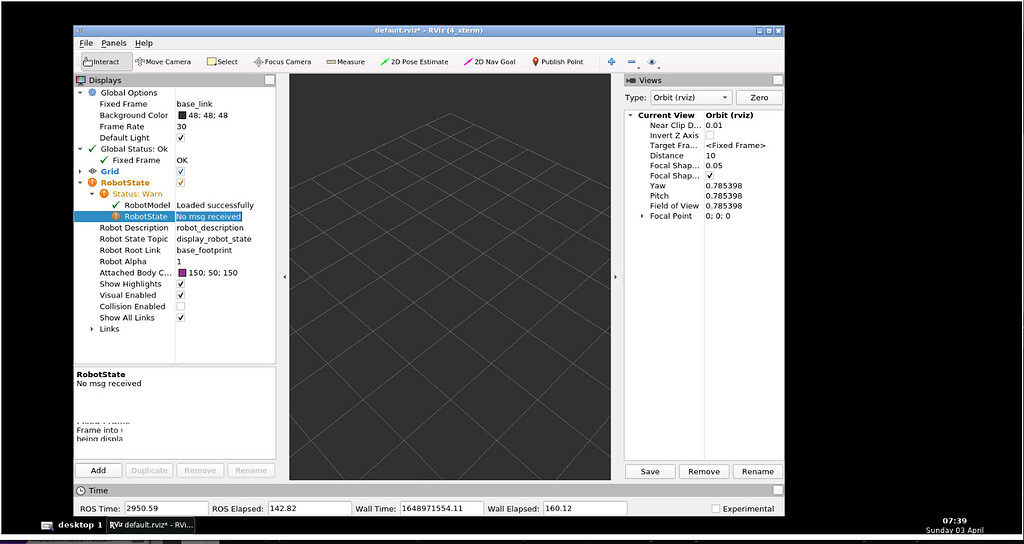Screen dimensions: 1024x544
Task: Click the Publish Point tool
Action: click(x=557, y=62)
